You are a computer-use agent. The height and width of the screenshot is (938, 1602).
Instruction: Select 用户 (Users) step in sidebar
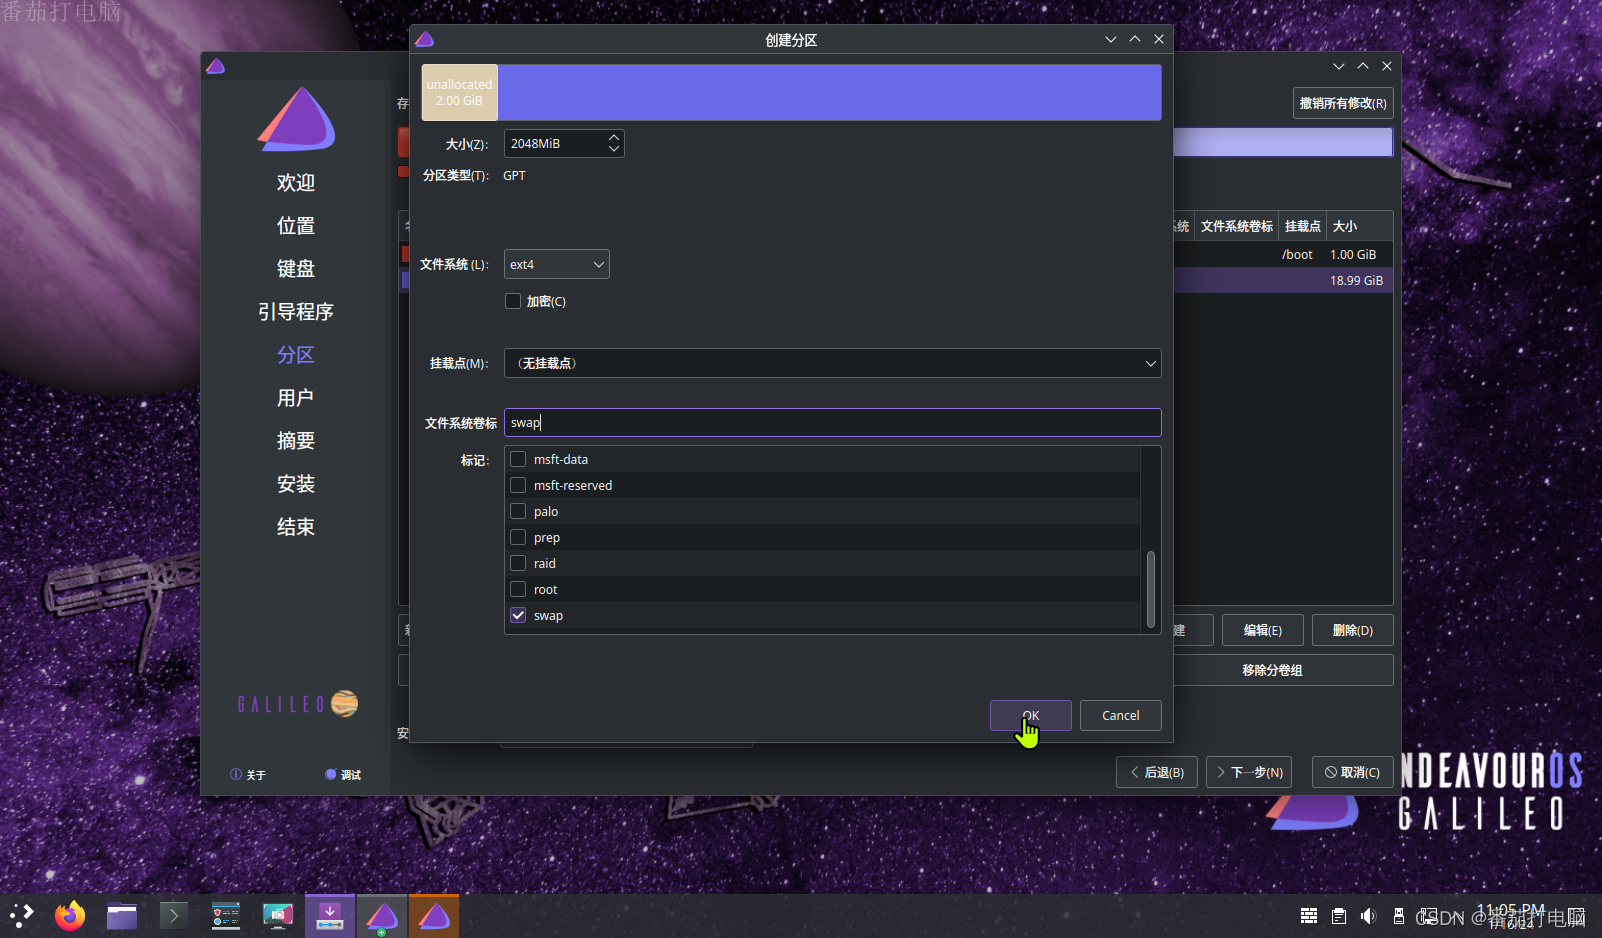(x=296, y=398)
